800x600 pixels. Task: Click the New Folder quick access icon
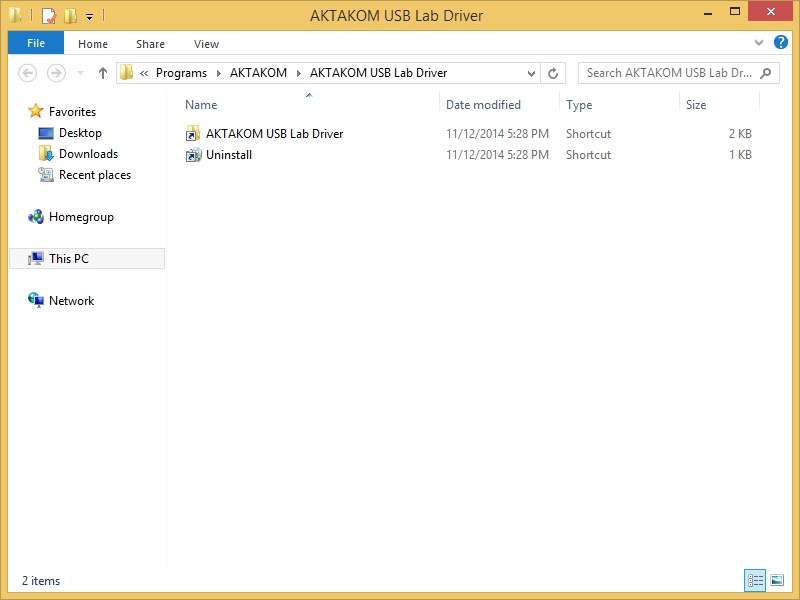(70, 16)
